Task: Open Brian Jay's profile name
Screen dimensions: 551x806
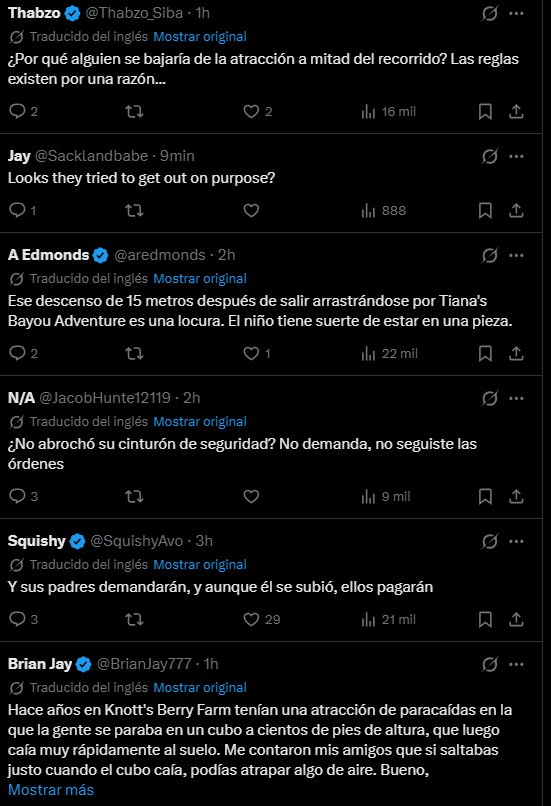Action: (x=40, y=664)
